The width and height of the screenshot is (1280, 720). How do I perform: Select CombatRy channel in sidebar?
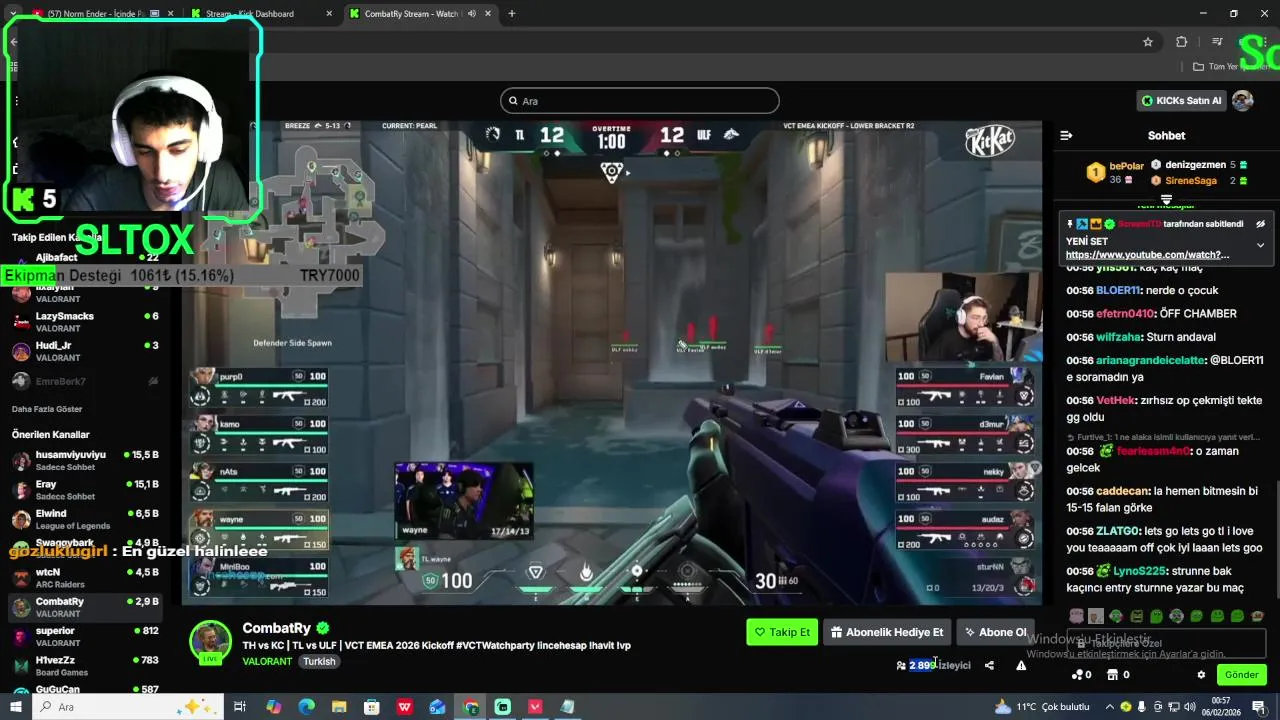point(84,607)
